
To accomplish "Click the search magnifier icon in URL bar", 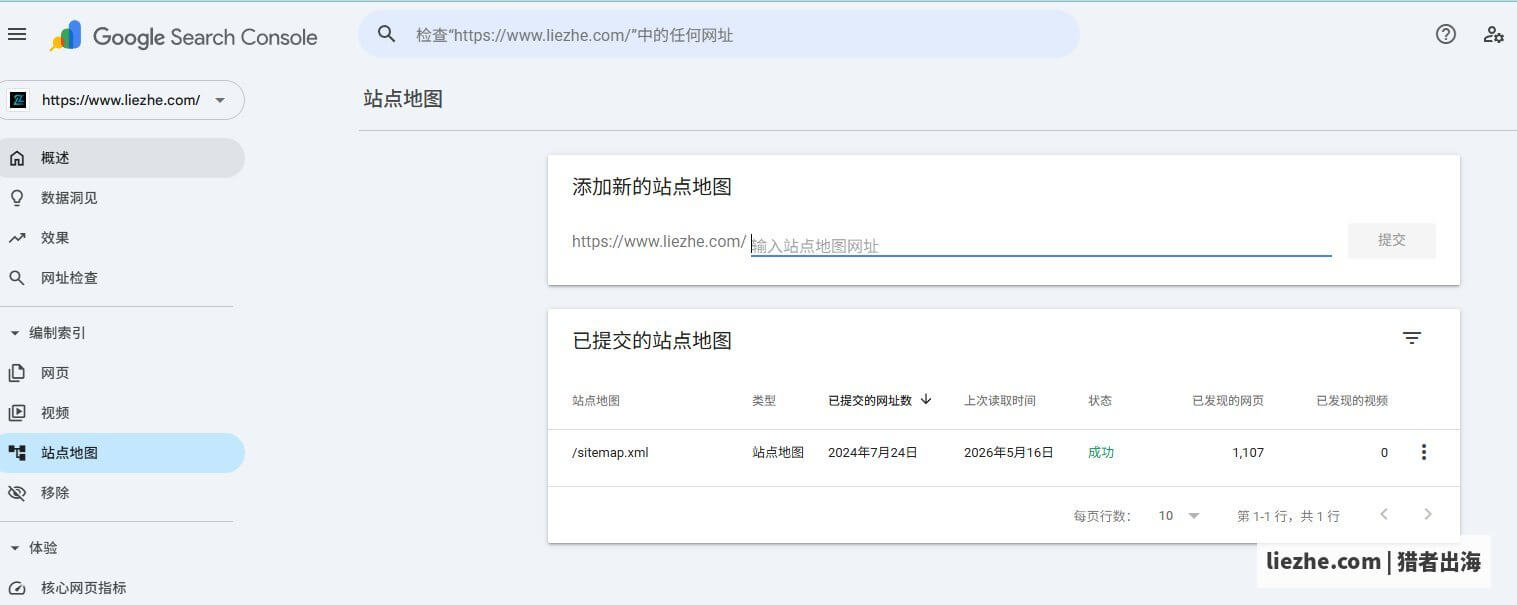I will [x=387, y=35].
